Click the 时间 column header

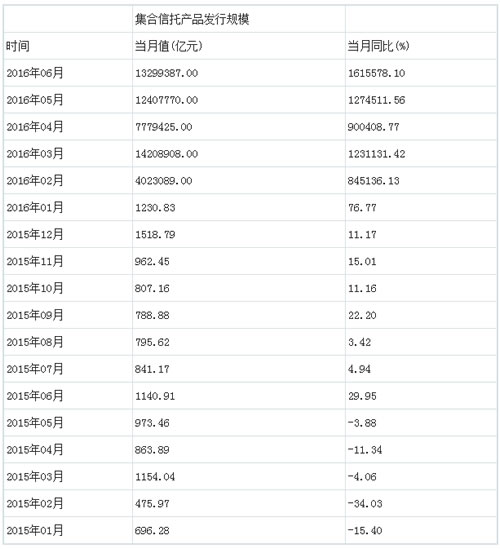[18, 46]
